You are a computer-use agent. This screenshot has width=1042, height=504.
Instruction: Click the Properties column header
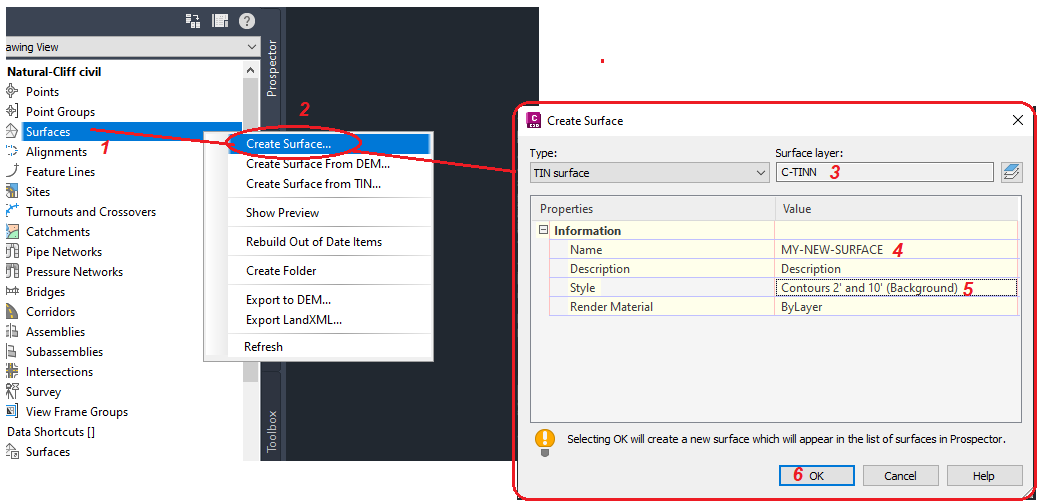pos(653,209)
